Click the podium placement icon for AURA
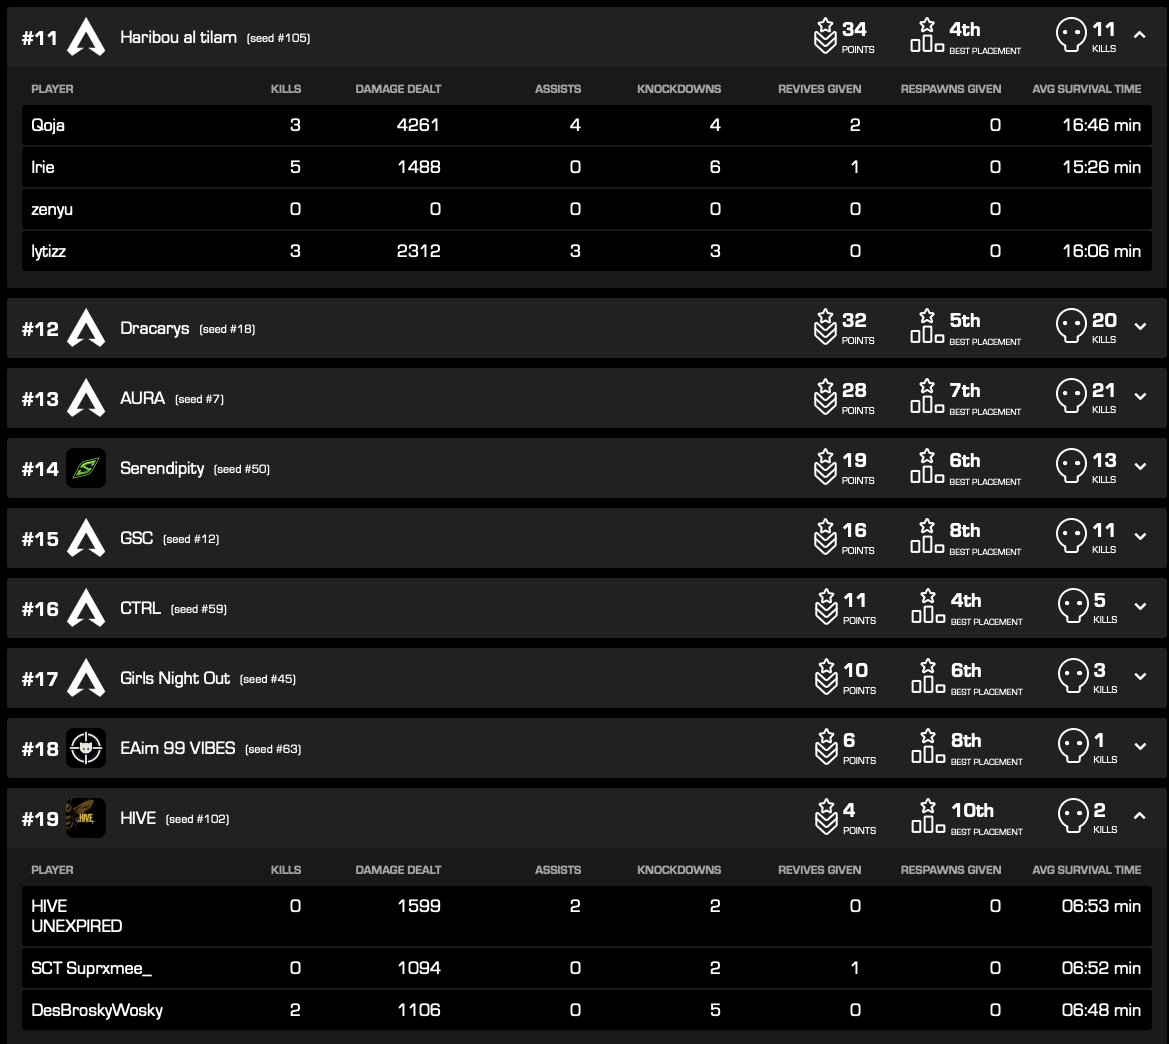Image resolution: width=1169 pixels, height=1044 pixels. (x=927, y=396)
